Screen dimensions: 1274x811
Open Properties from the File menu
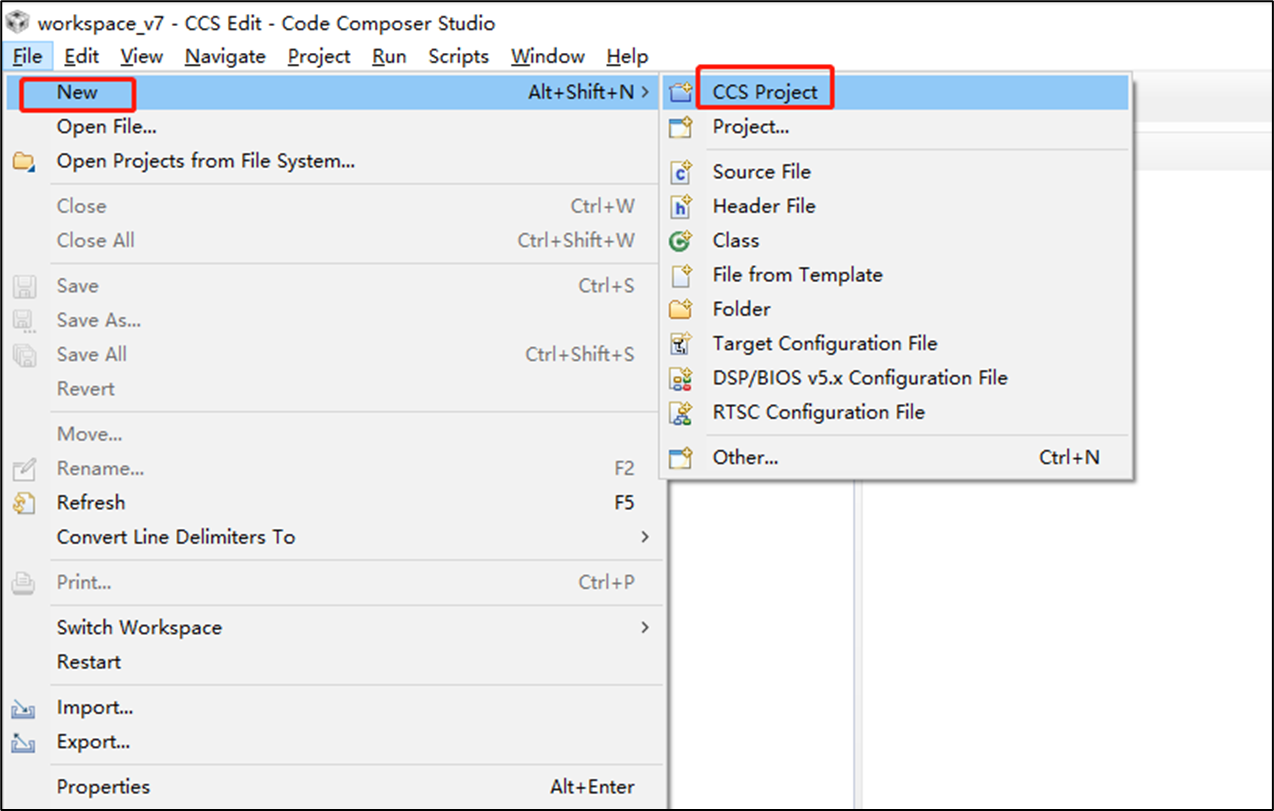(x=334, y=787)
